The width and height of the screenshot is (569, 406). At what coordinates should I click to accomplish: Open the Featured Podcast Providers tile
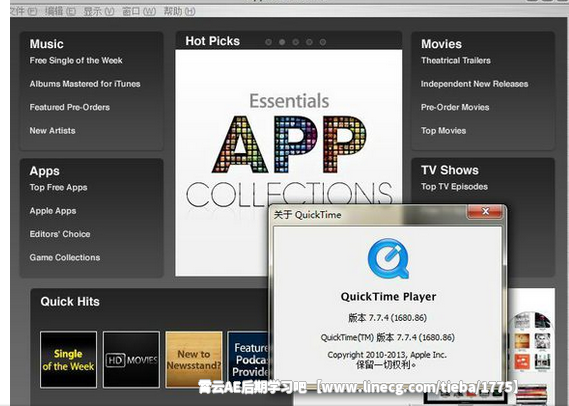coord(248,360)
